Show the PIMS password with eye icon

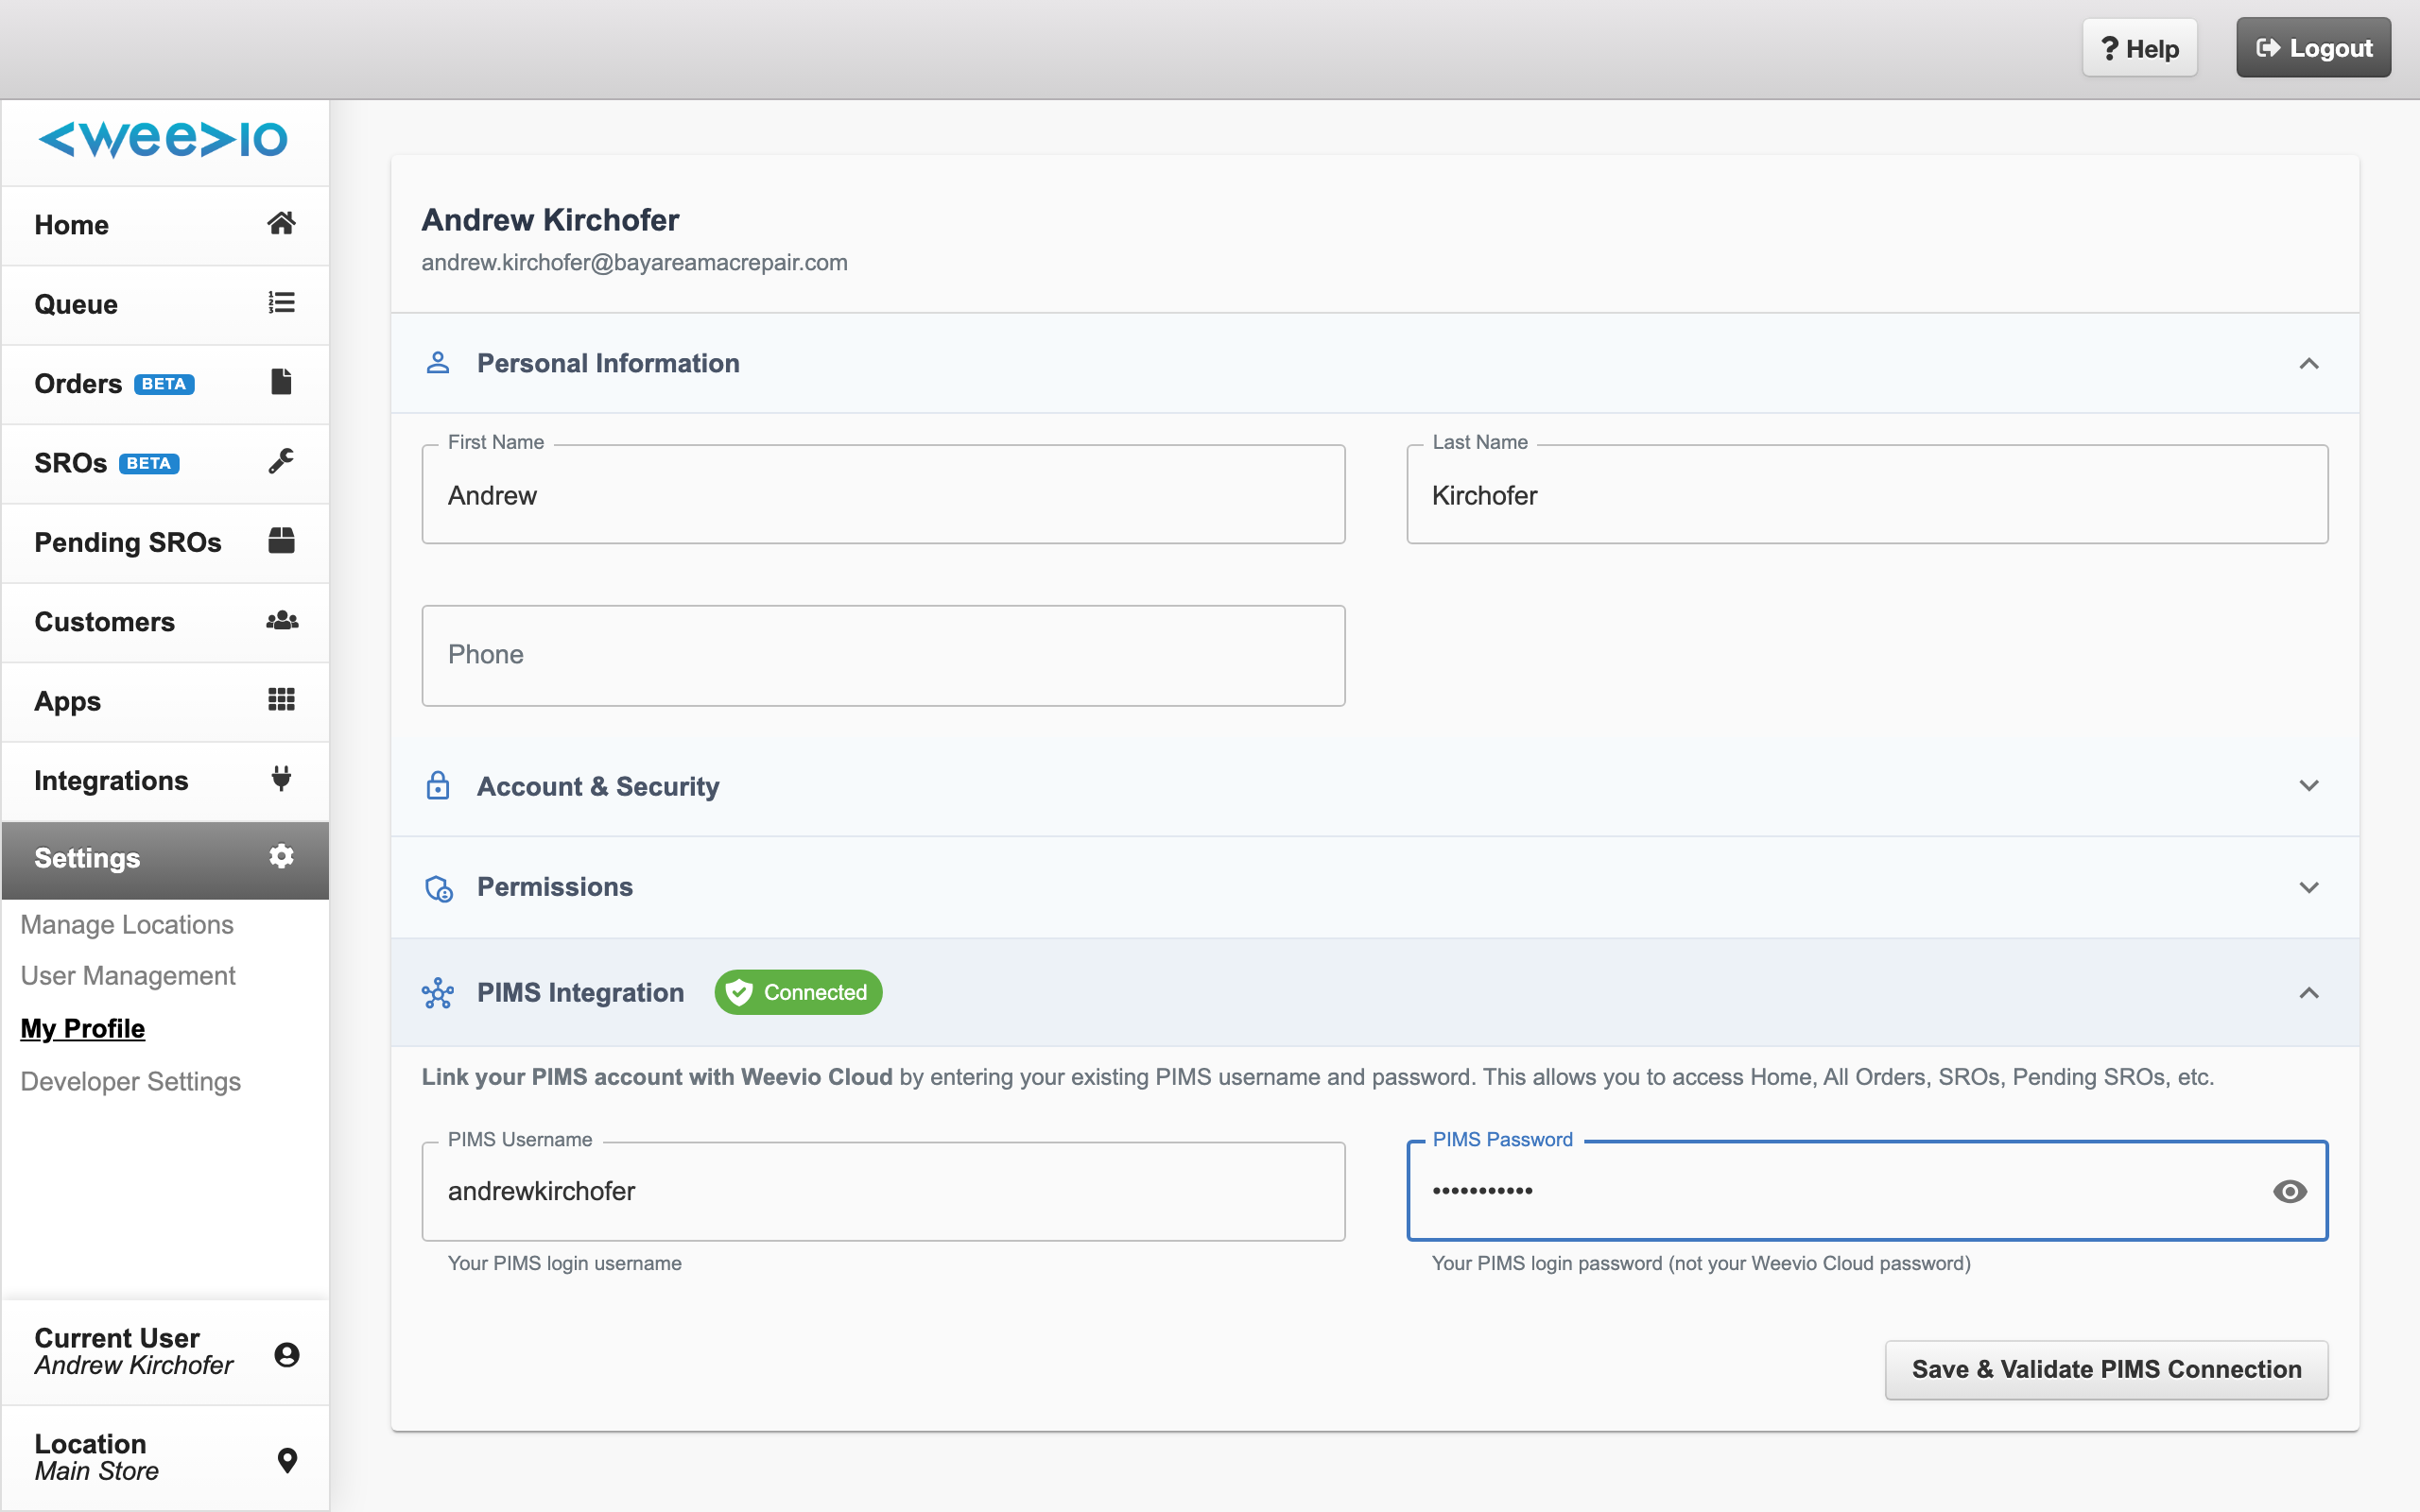2289,1191
